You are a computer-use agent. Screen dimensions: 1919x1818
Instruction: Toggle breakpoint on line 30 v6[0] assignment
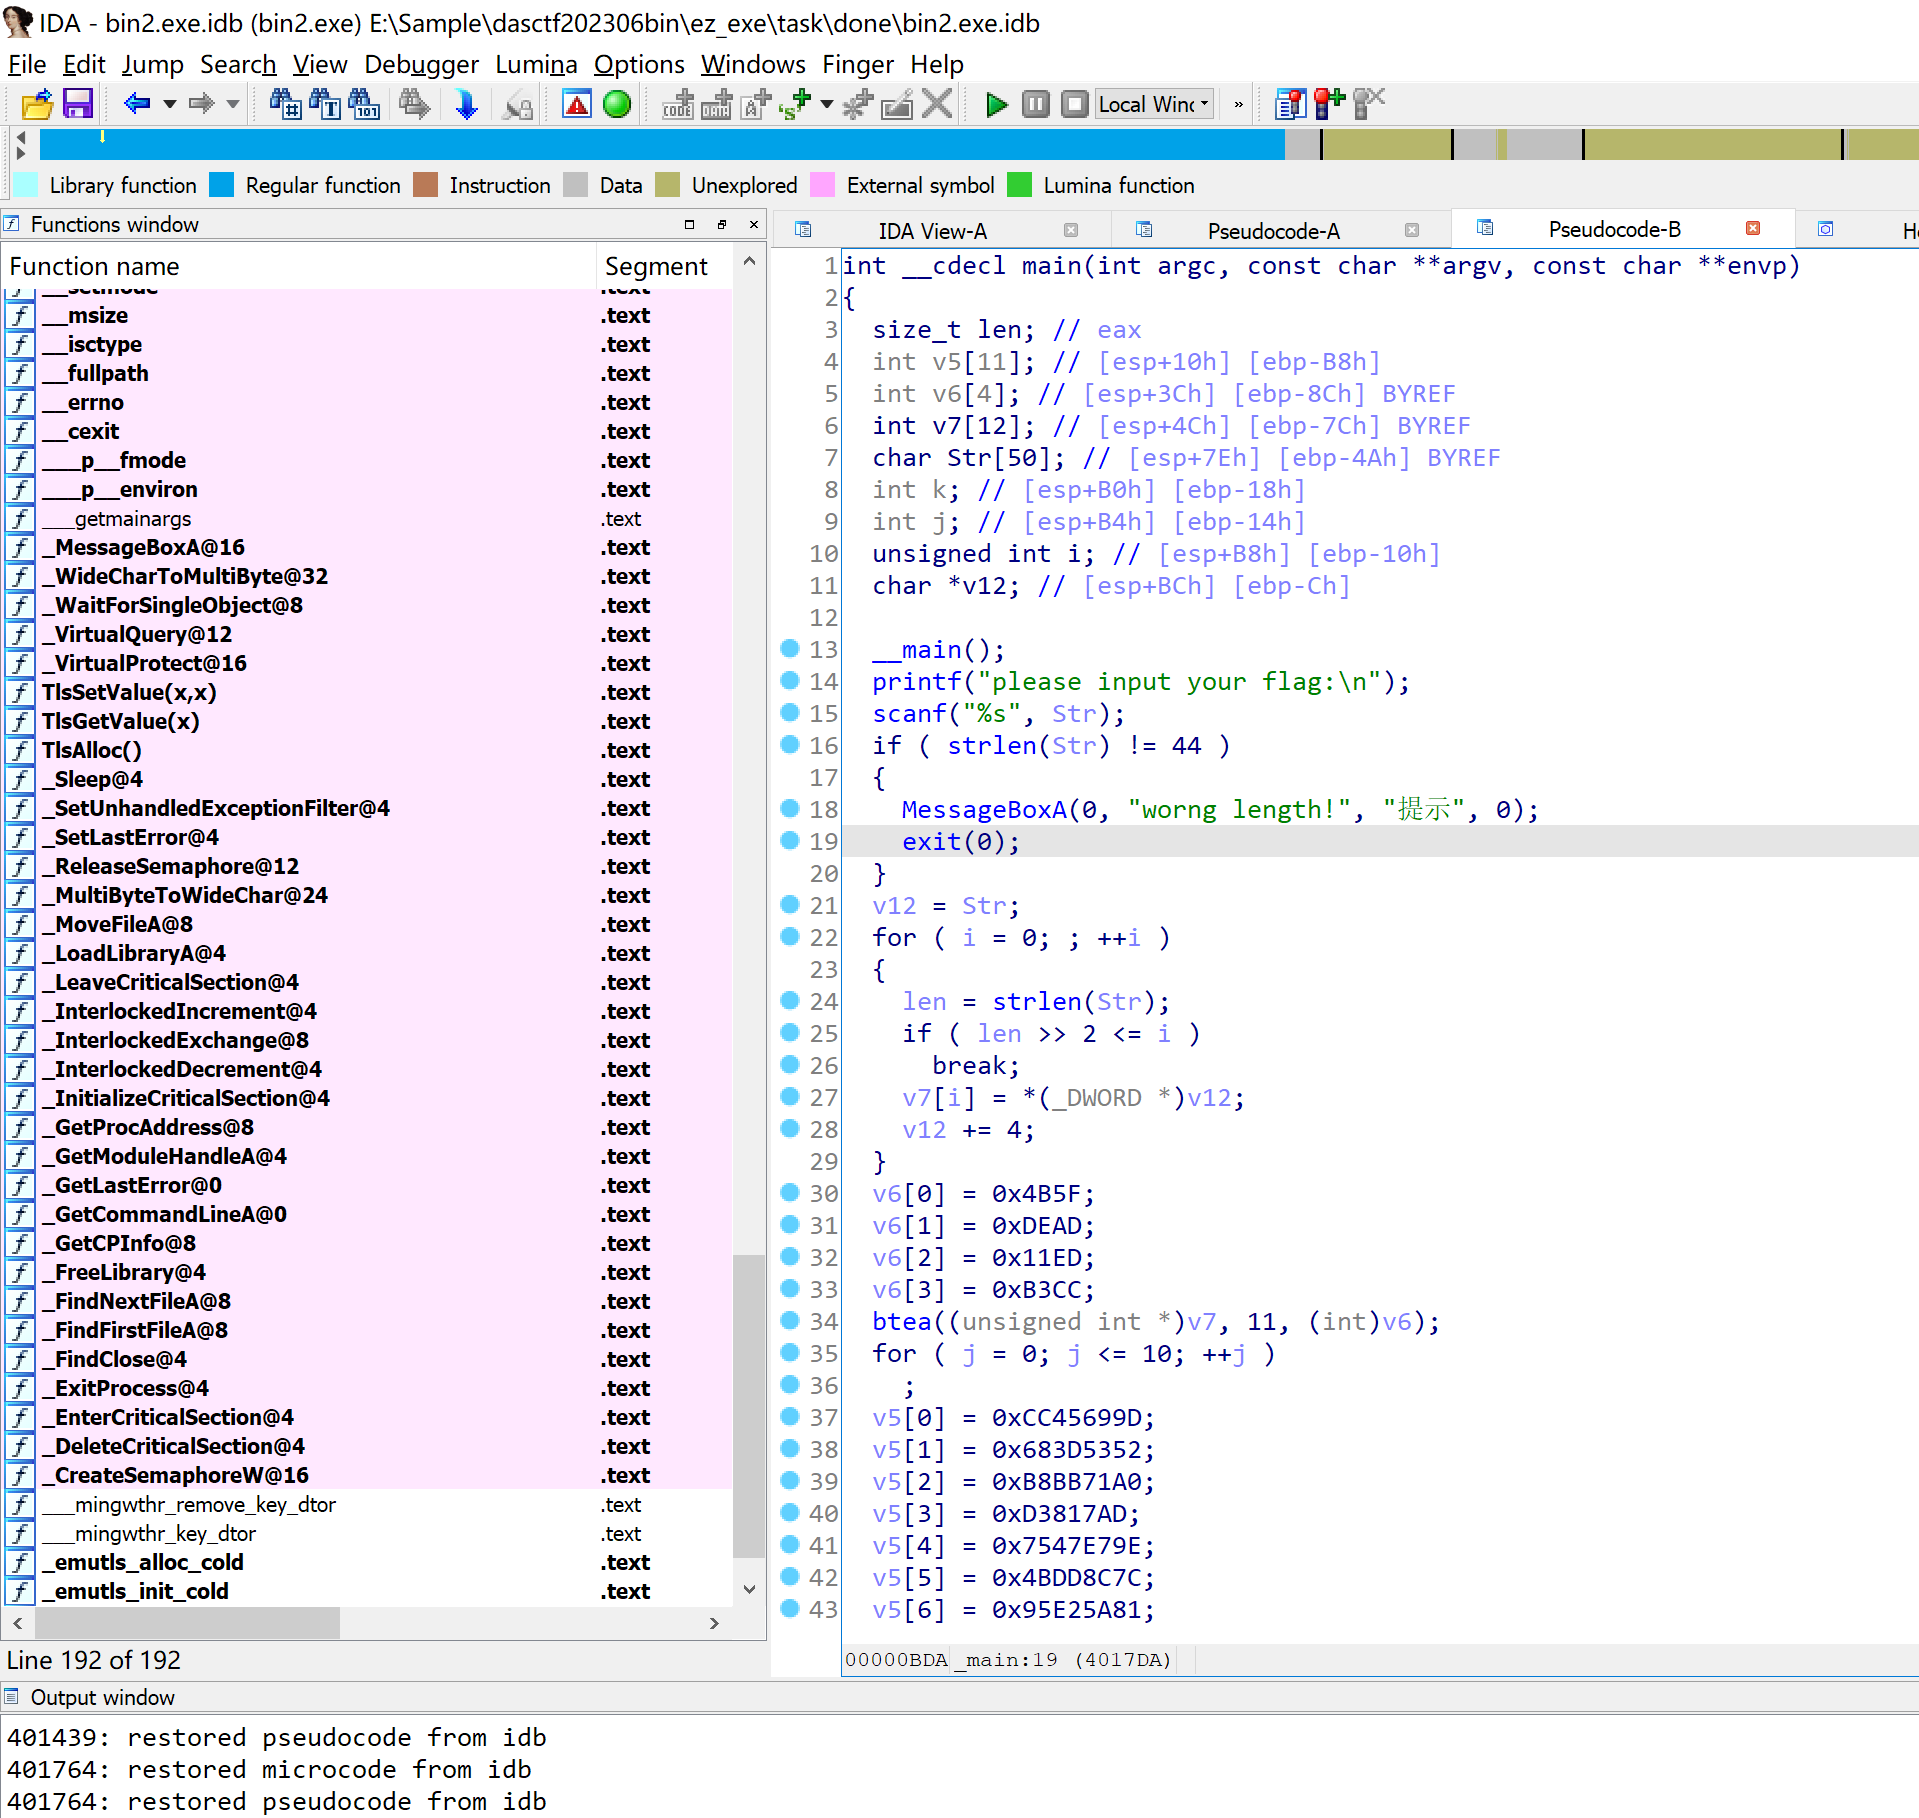pyautogui.click(x=790, y=1192)
